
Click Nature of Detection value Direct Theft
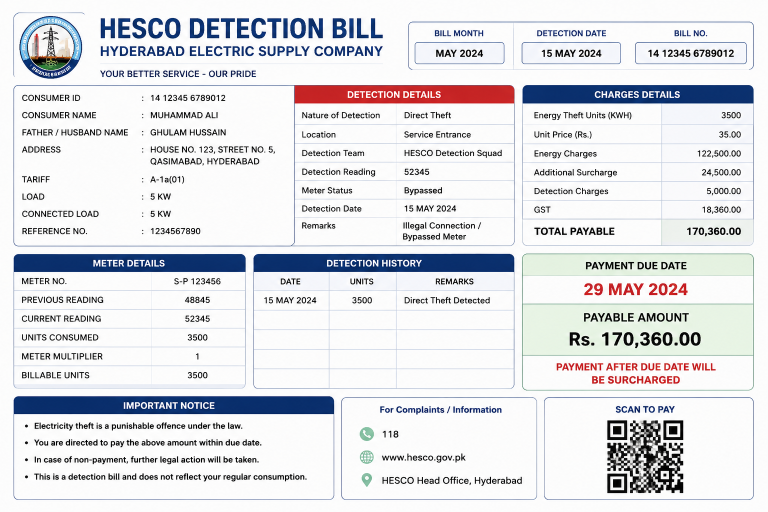(427, 115)
